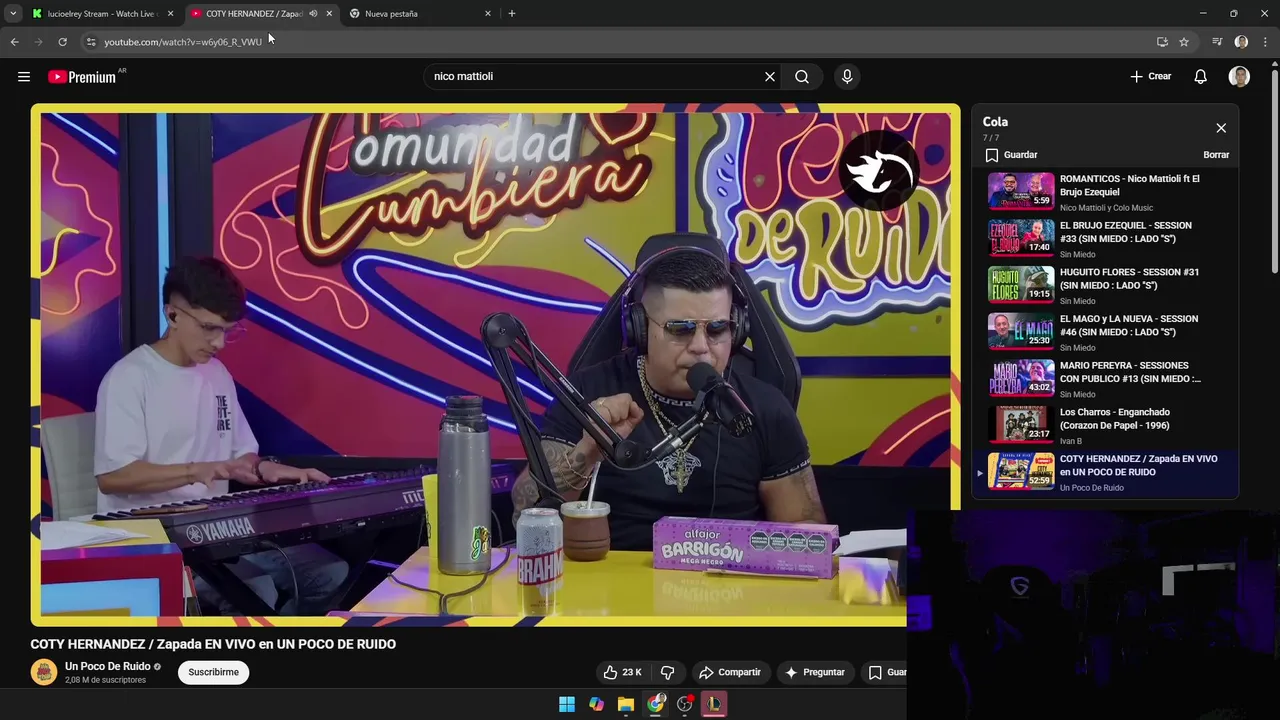Select COTY HERNANDEZ Zapada EN VIVO queue item
The image size is (1280, 720).
click(x=1106, y=472)
